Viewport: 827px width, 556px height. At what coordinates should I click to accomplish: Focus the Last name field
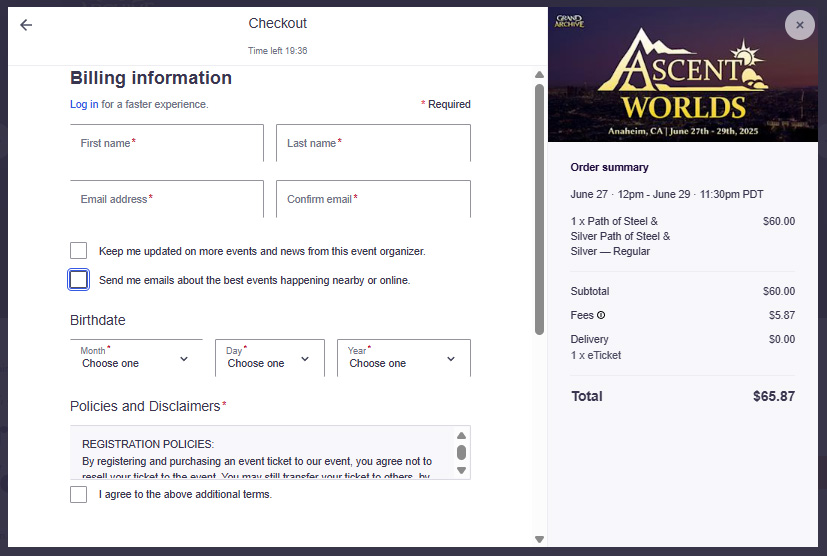(x=373, y=143)
